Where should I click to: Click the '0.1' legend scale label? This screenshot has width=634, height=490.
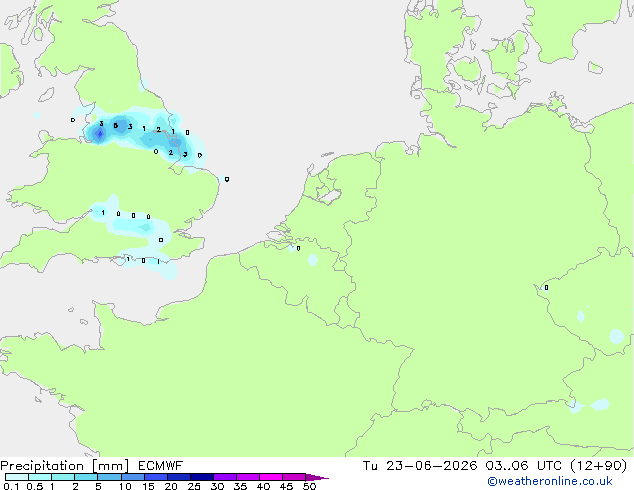click(x=11, y=486)
